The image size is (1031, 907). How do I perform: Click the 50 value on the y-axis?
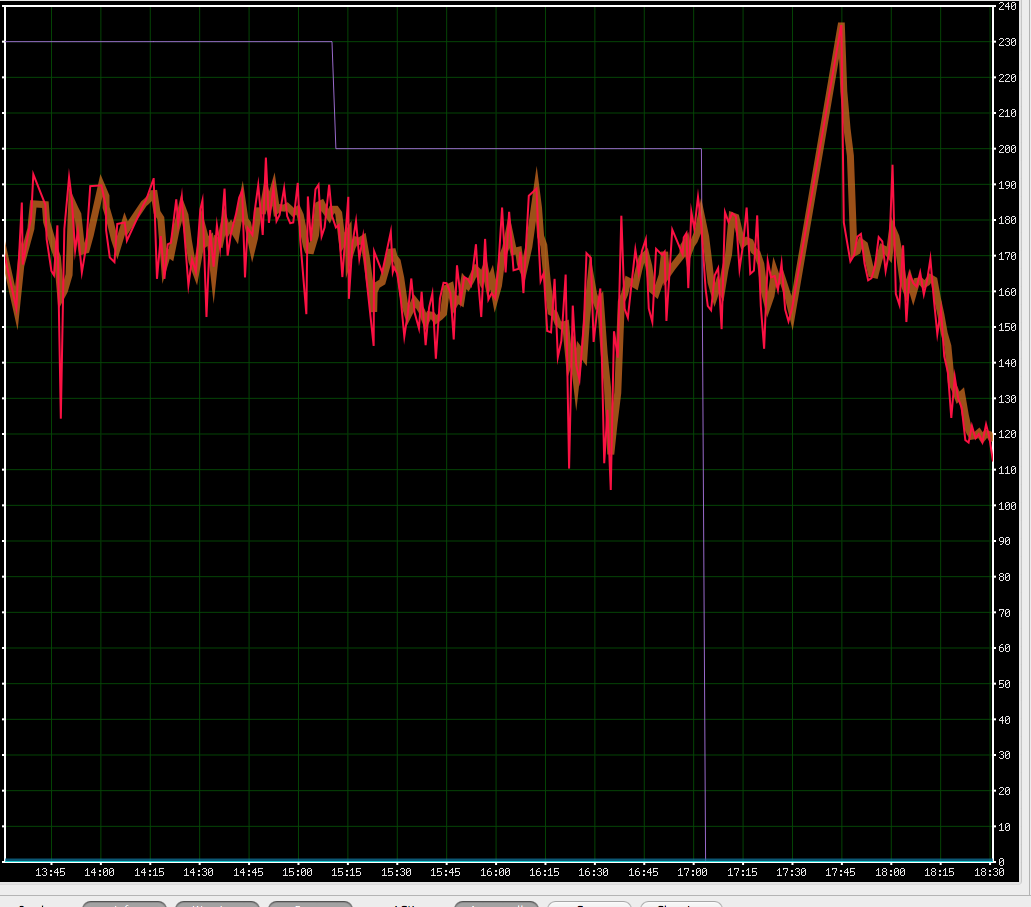[1007, 684]
